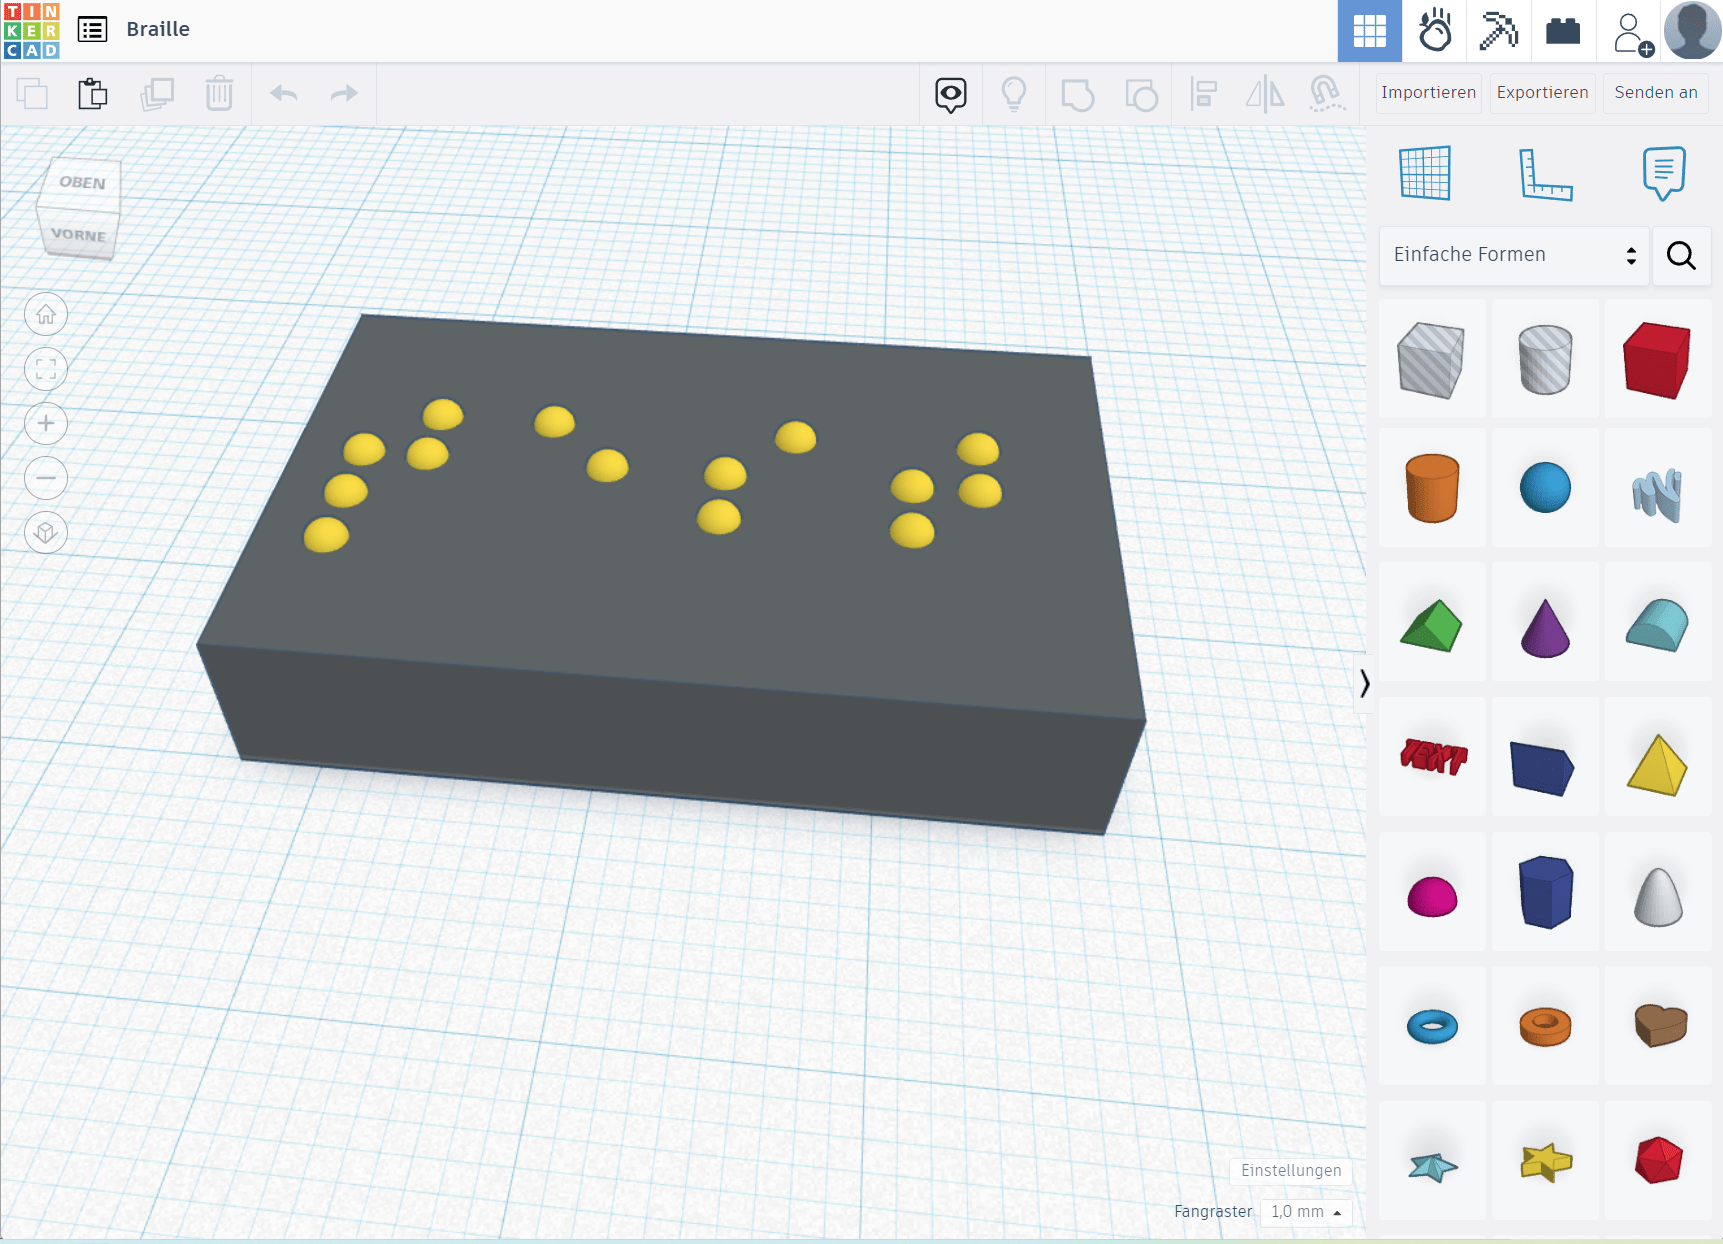Click the undo arrow
This screenshot has height=1244, width=1723.
click(284, 94)
